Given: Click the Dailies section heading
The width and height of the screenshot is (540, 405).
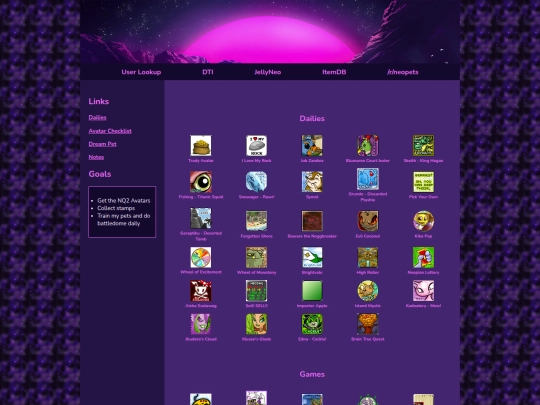Looking at the screenshot, I should point(312,118).
